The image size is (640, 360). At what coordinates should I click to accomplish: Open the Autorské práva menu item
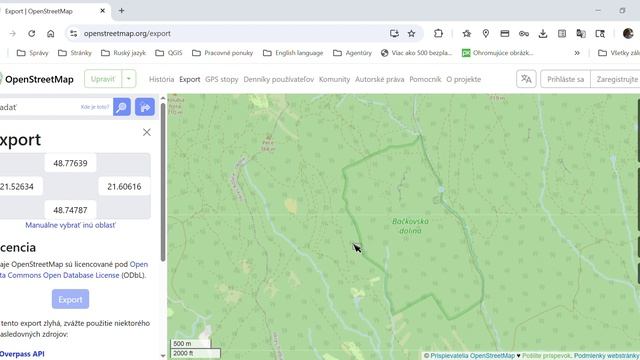tap(380, 79)
